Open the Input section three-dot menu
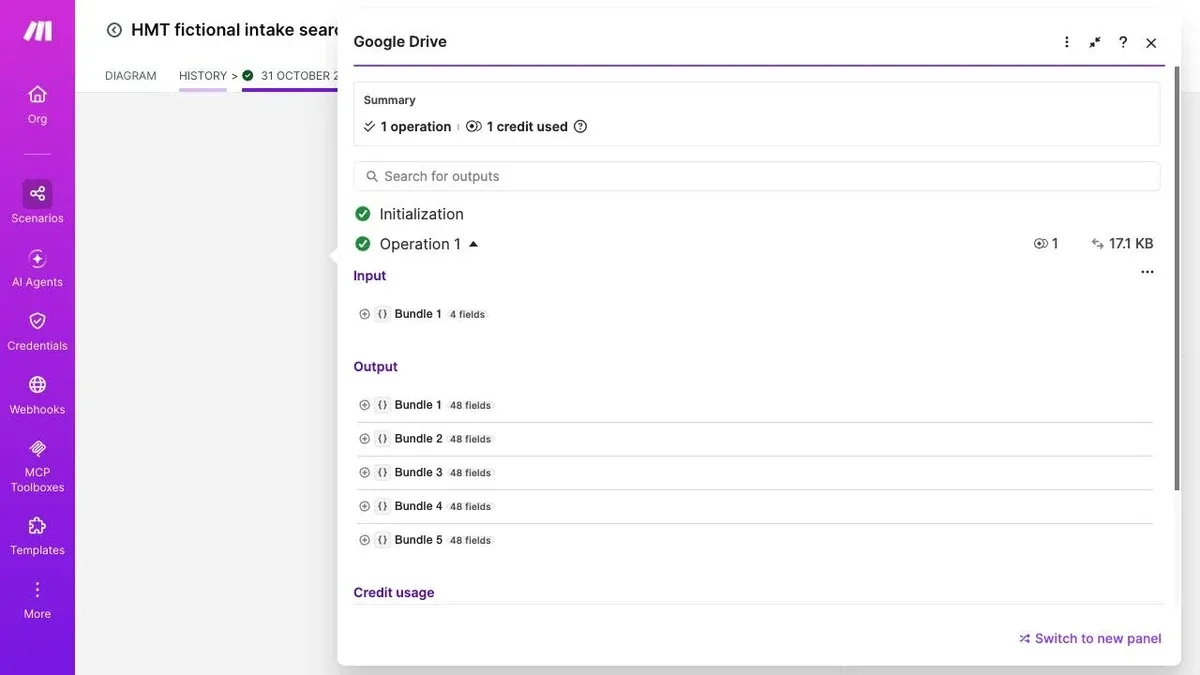 click(x=1147, y=272)
